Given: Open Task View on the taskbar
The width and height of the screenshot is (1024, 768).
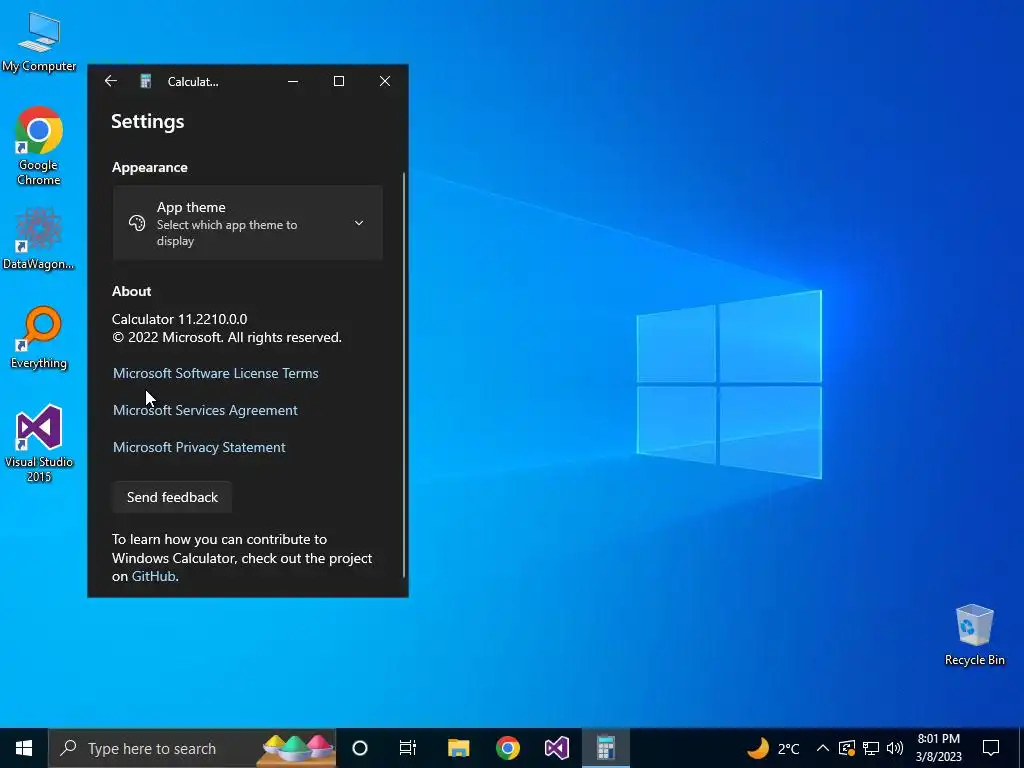Looking at the screenshot, I should 408,748.
